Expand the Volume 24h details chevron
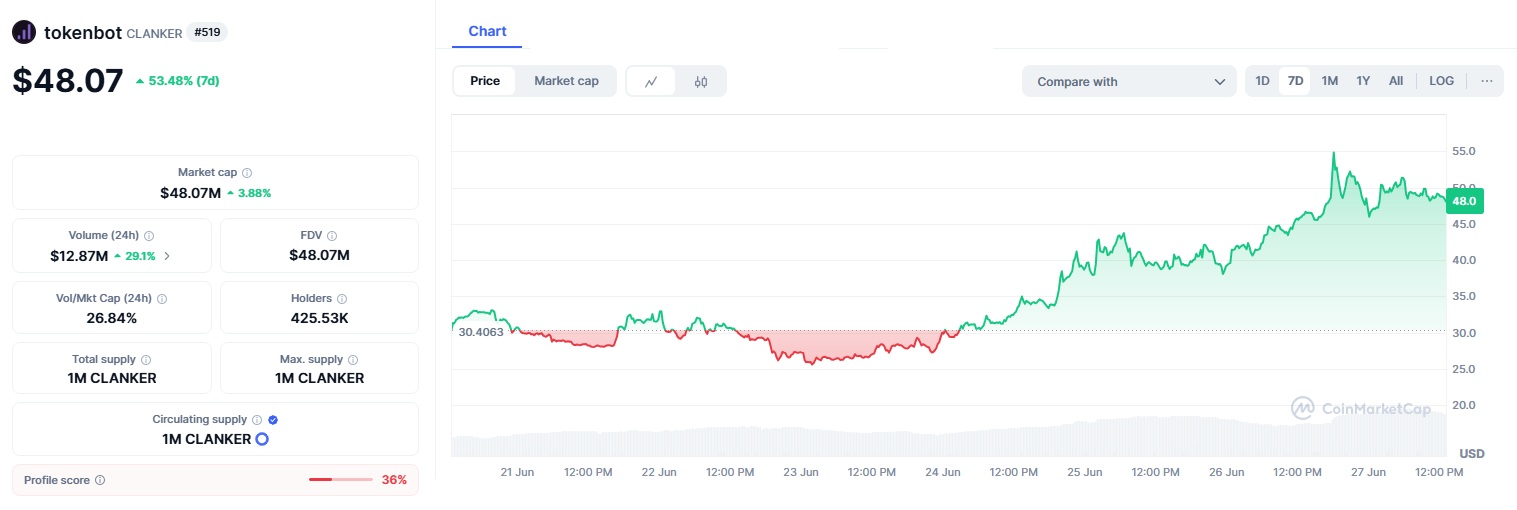 pyautogui.click(x=167, y=256)
